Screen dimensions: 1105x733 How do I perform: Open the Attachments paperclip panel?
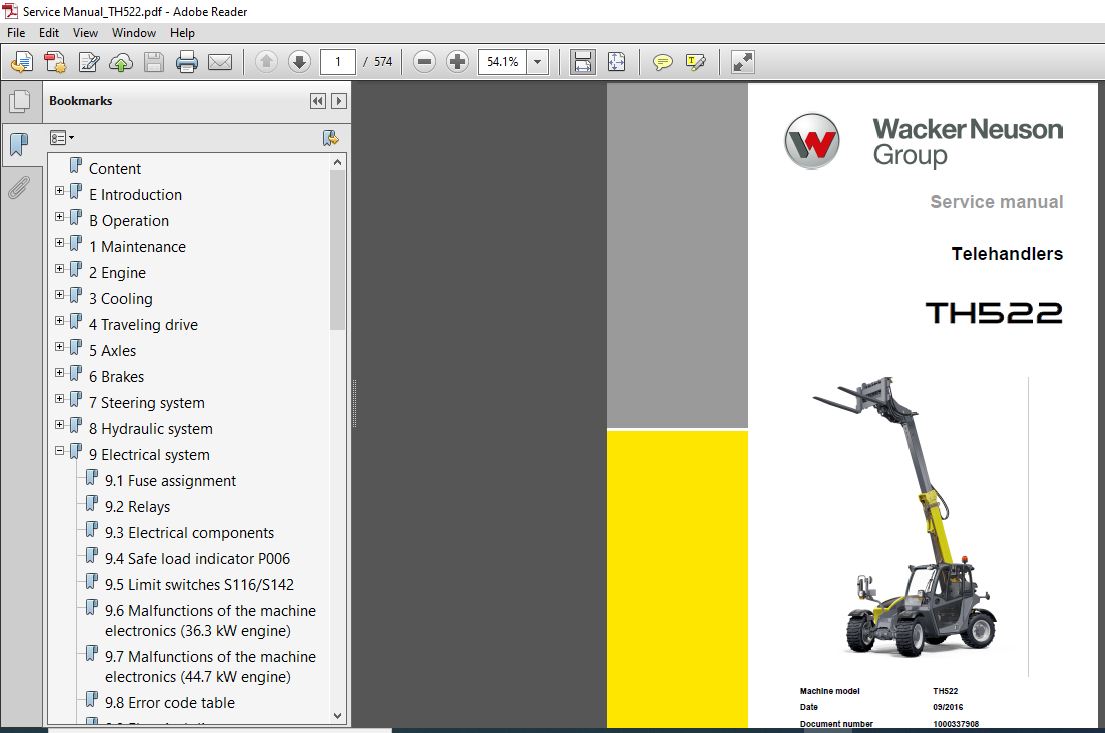point(20,187)
